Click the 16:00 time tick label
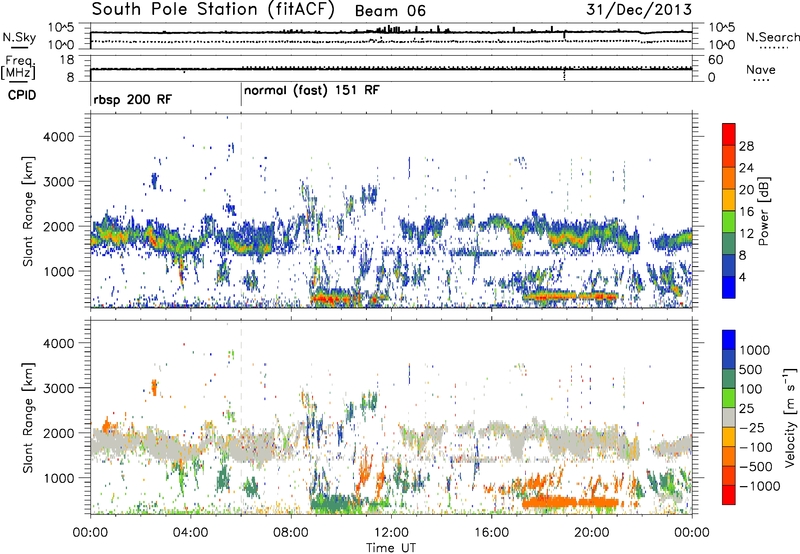The image size is (800, 554). (491, 533)
